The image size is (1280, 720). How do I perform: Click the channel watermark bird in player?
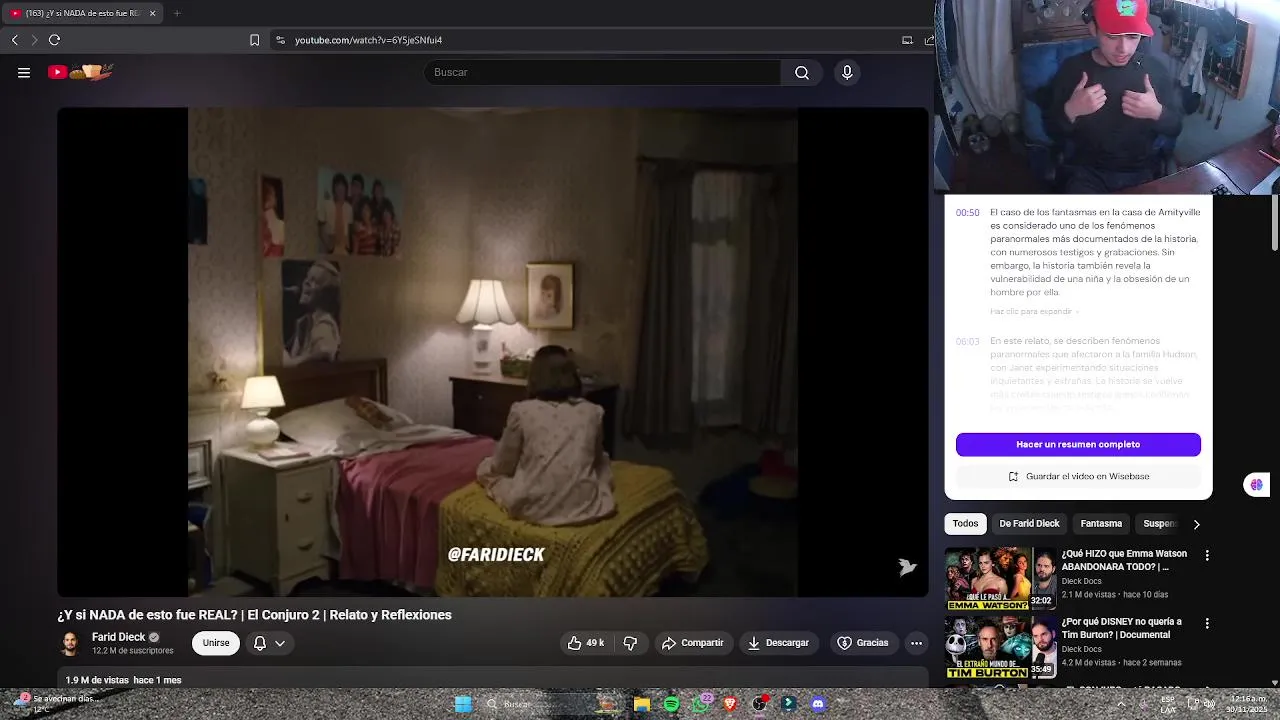907,567
